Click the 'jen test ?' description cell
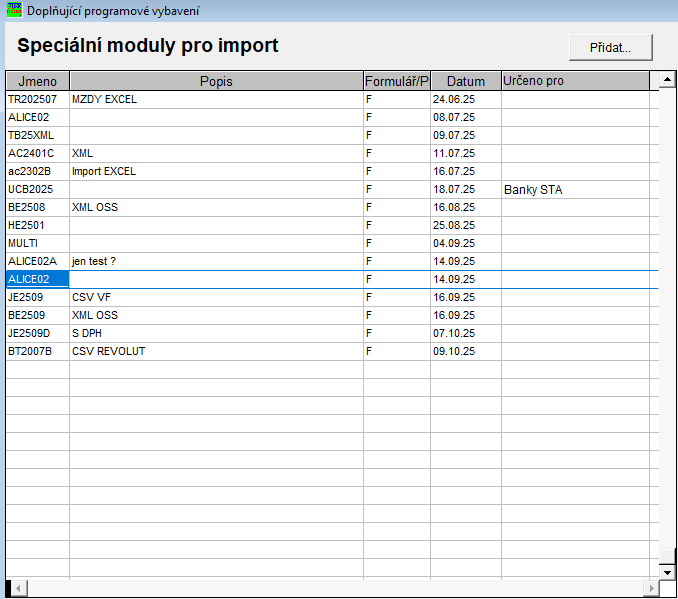This screenshot has height=599, width=678. [216, 262]
